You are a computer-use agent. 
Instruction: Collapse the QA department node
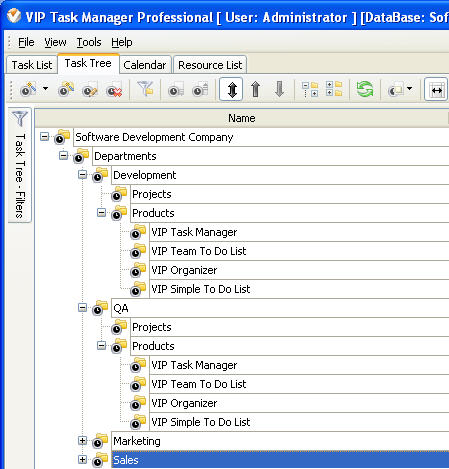tap(82, 308)
